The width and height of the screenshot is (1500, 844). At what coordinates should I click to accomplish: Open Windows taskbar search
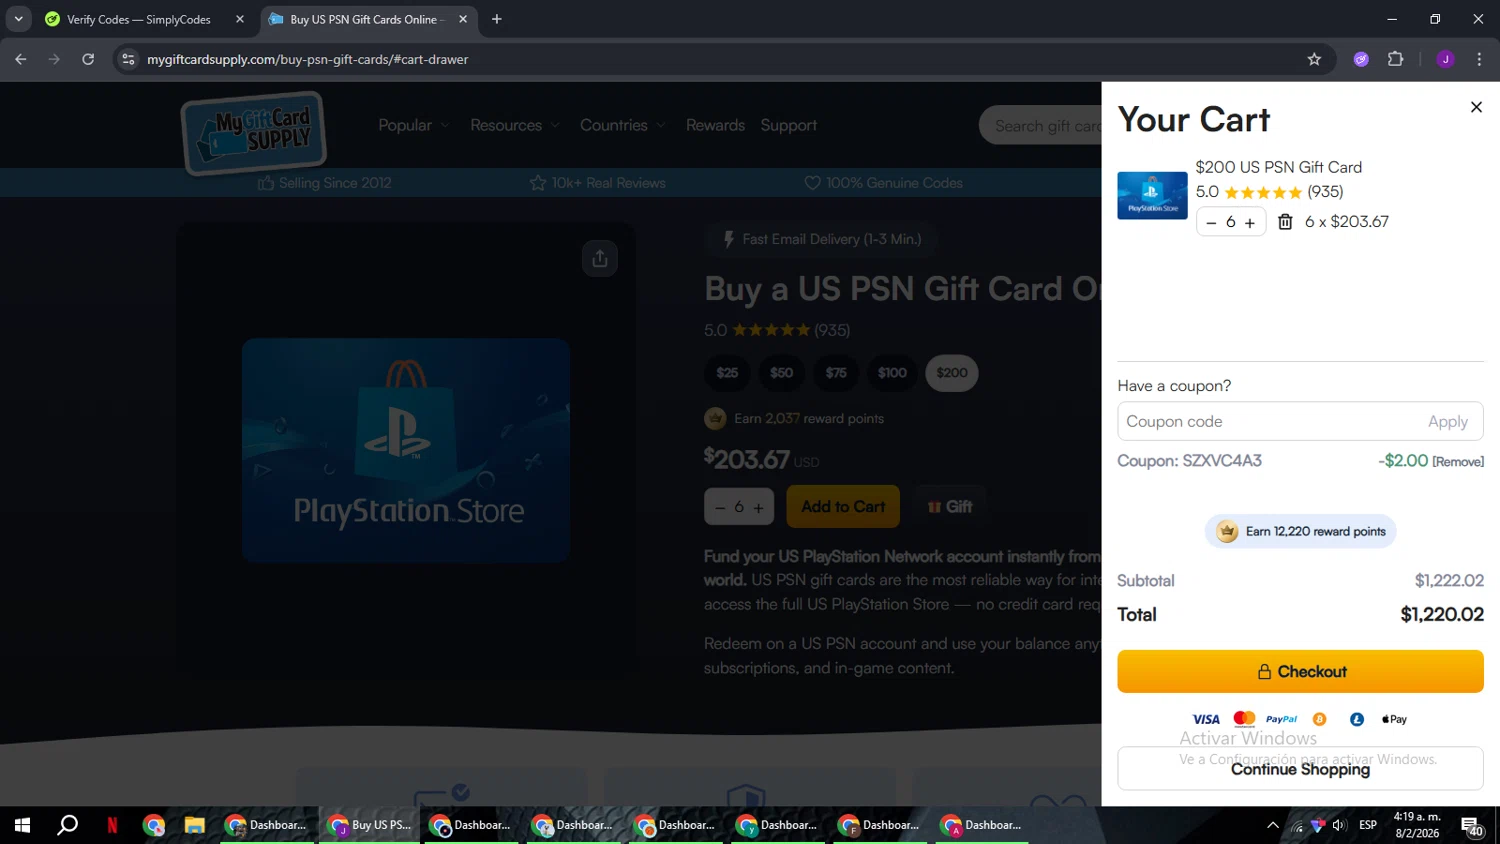click(x=67, y=825)
